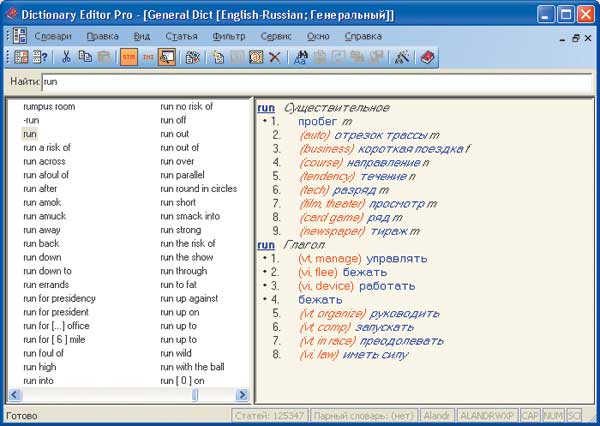Open the Словари menu
Screen dimensions: 600x426
click(53, 36)
